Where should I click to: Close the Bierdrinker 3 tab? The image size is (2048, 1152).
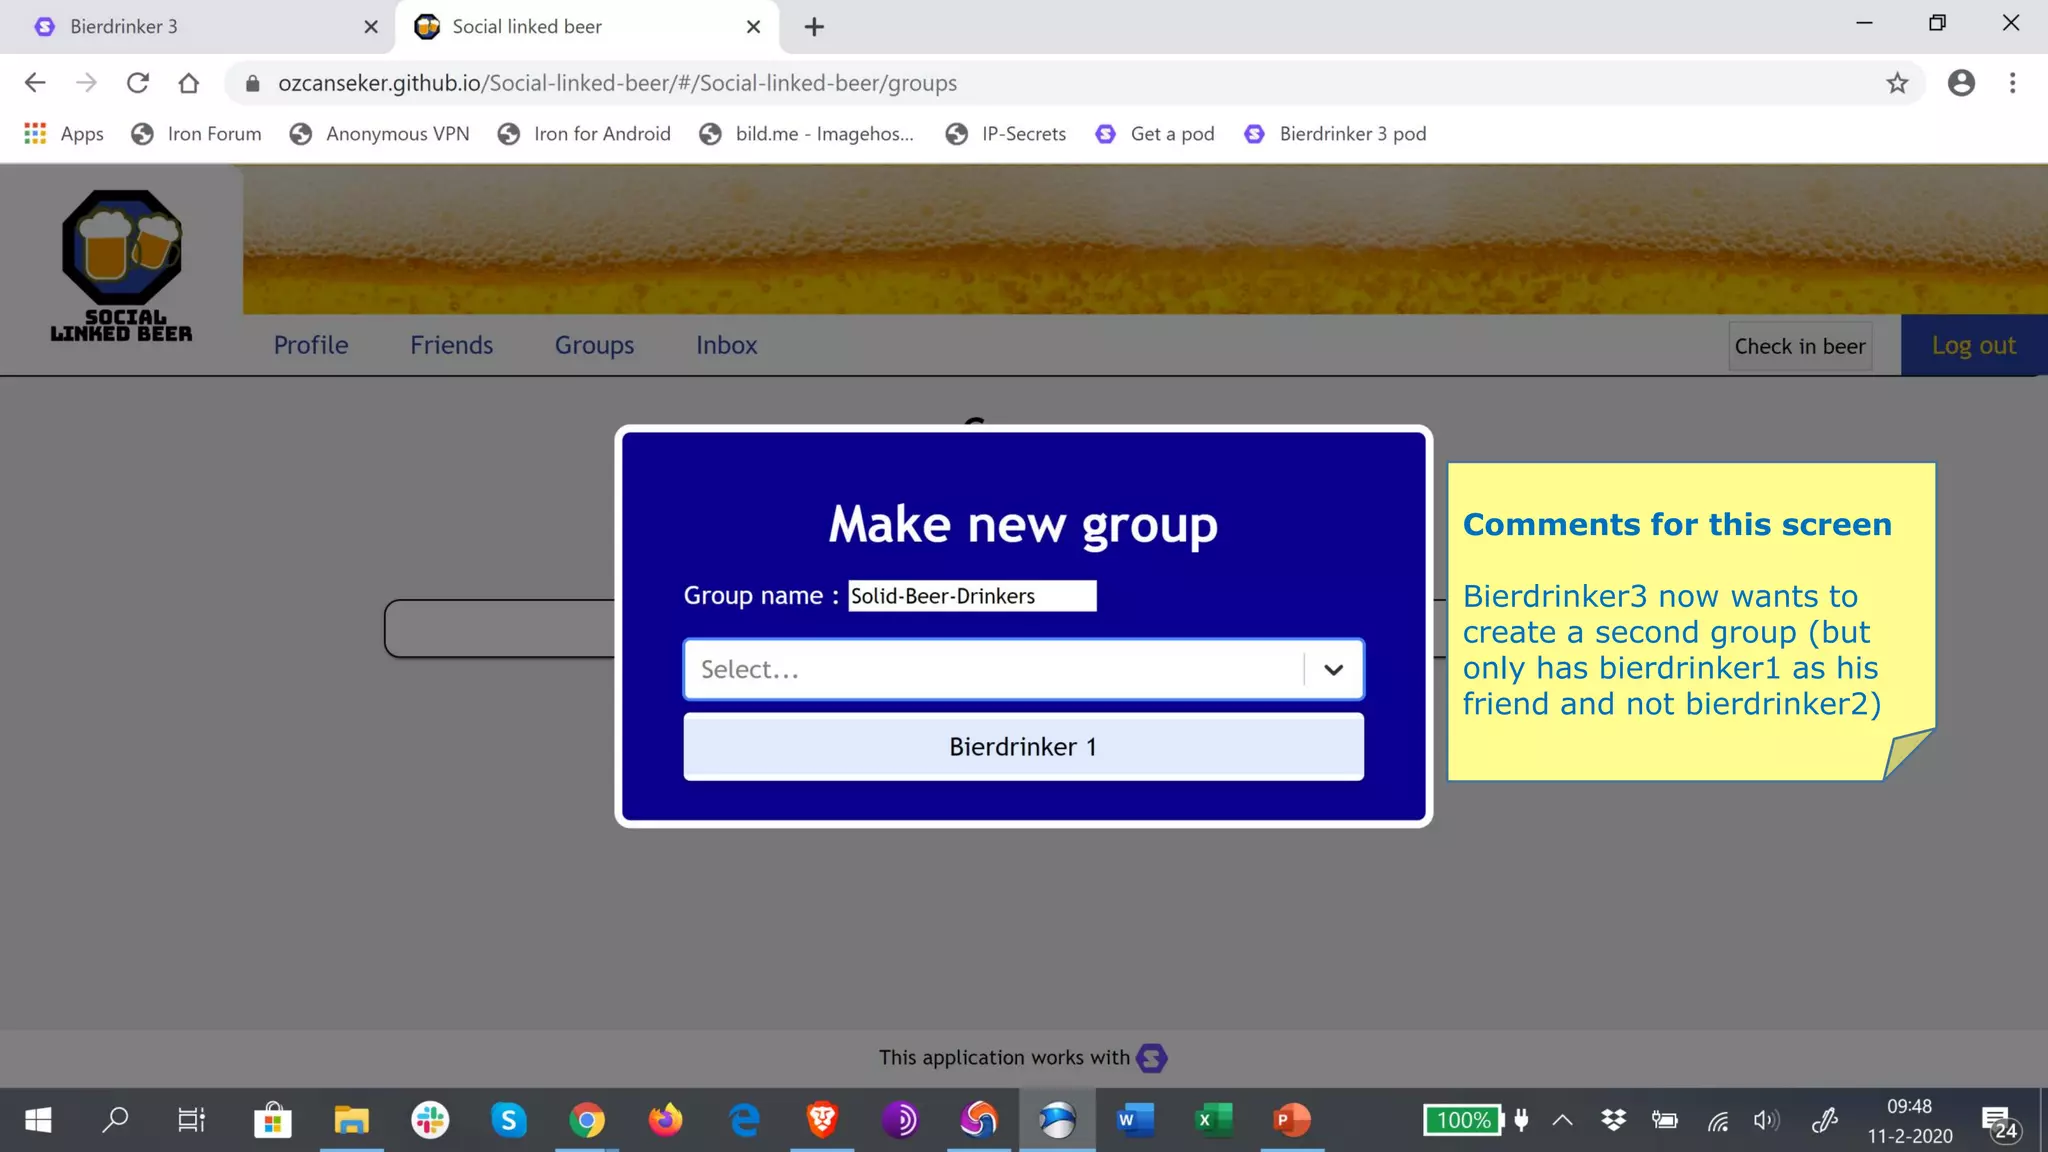click(x=371, y=27)
